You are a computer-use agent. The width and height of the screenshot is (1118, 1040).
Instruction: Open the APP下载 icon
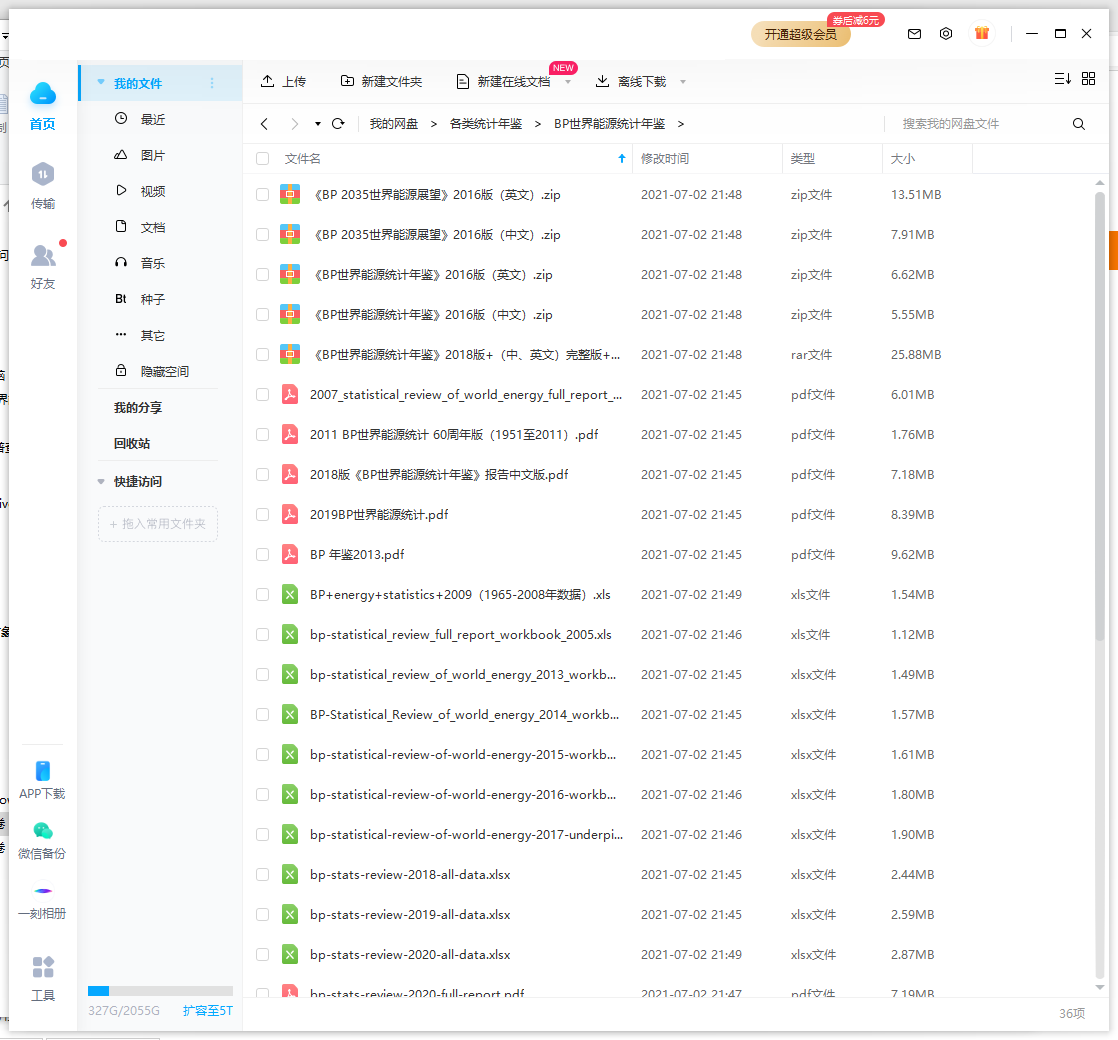click(43, 771)
